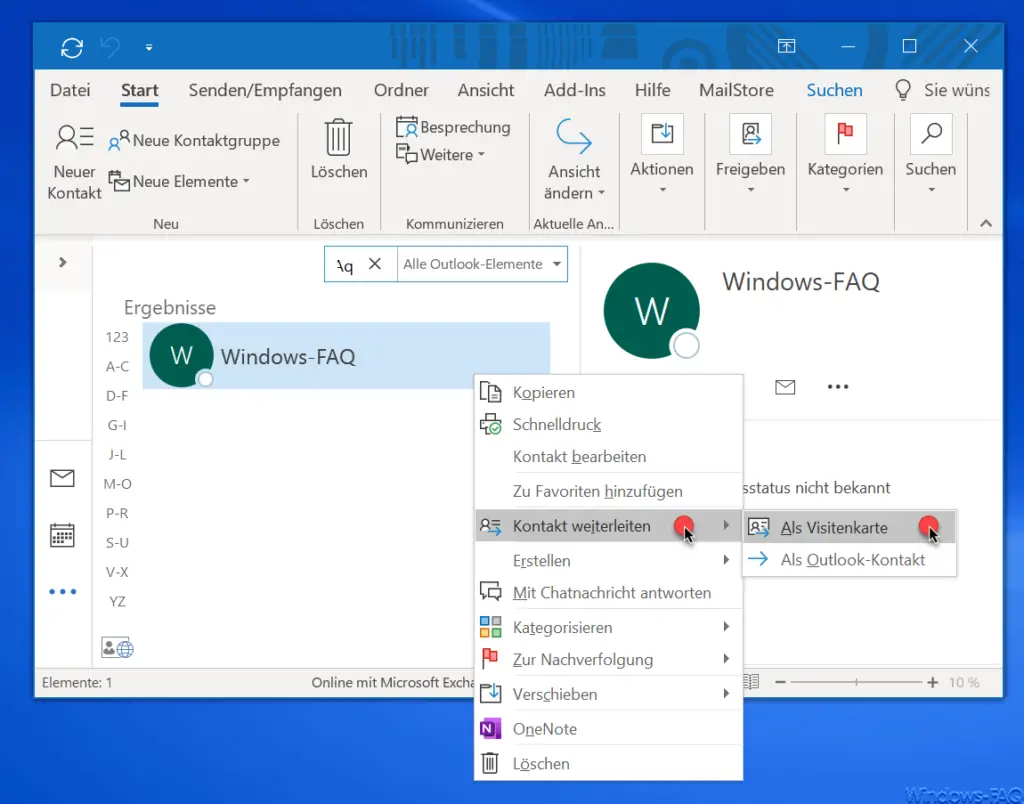Open the three-dots menu in contact card
This screenshot has height=804, width=1024.
[x=838, y=387]
